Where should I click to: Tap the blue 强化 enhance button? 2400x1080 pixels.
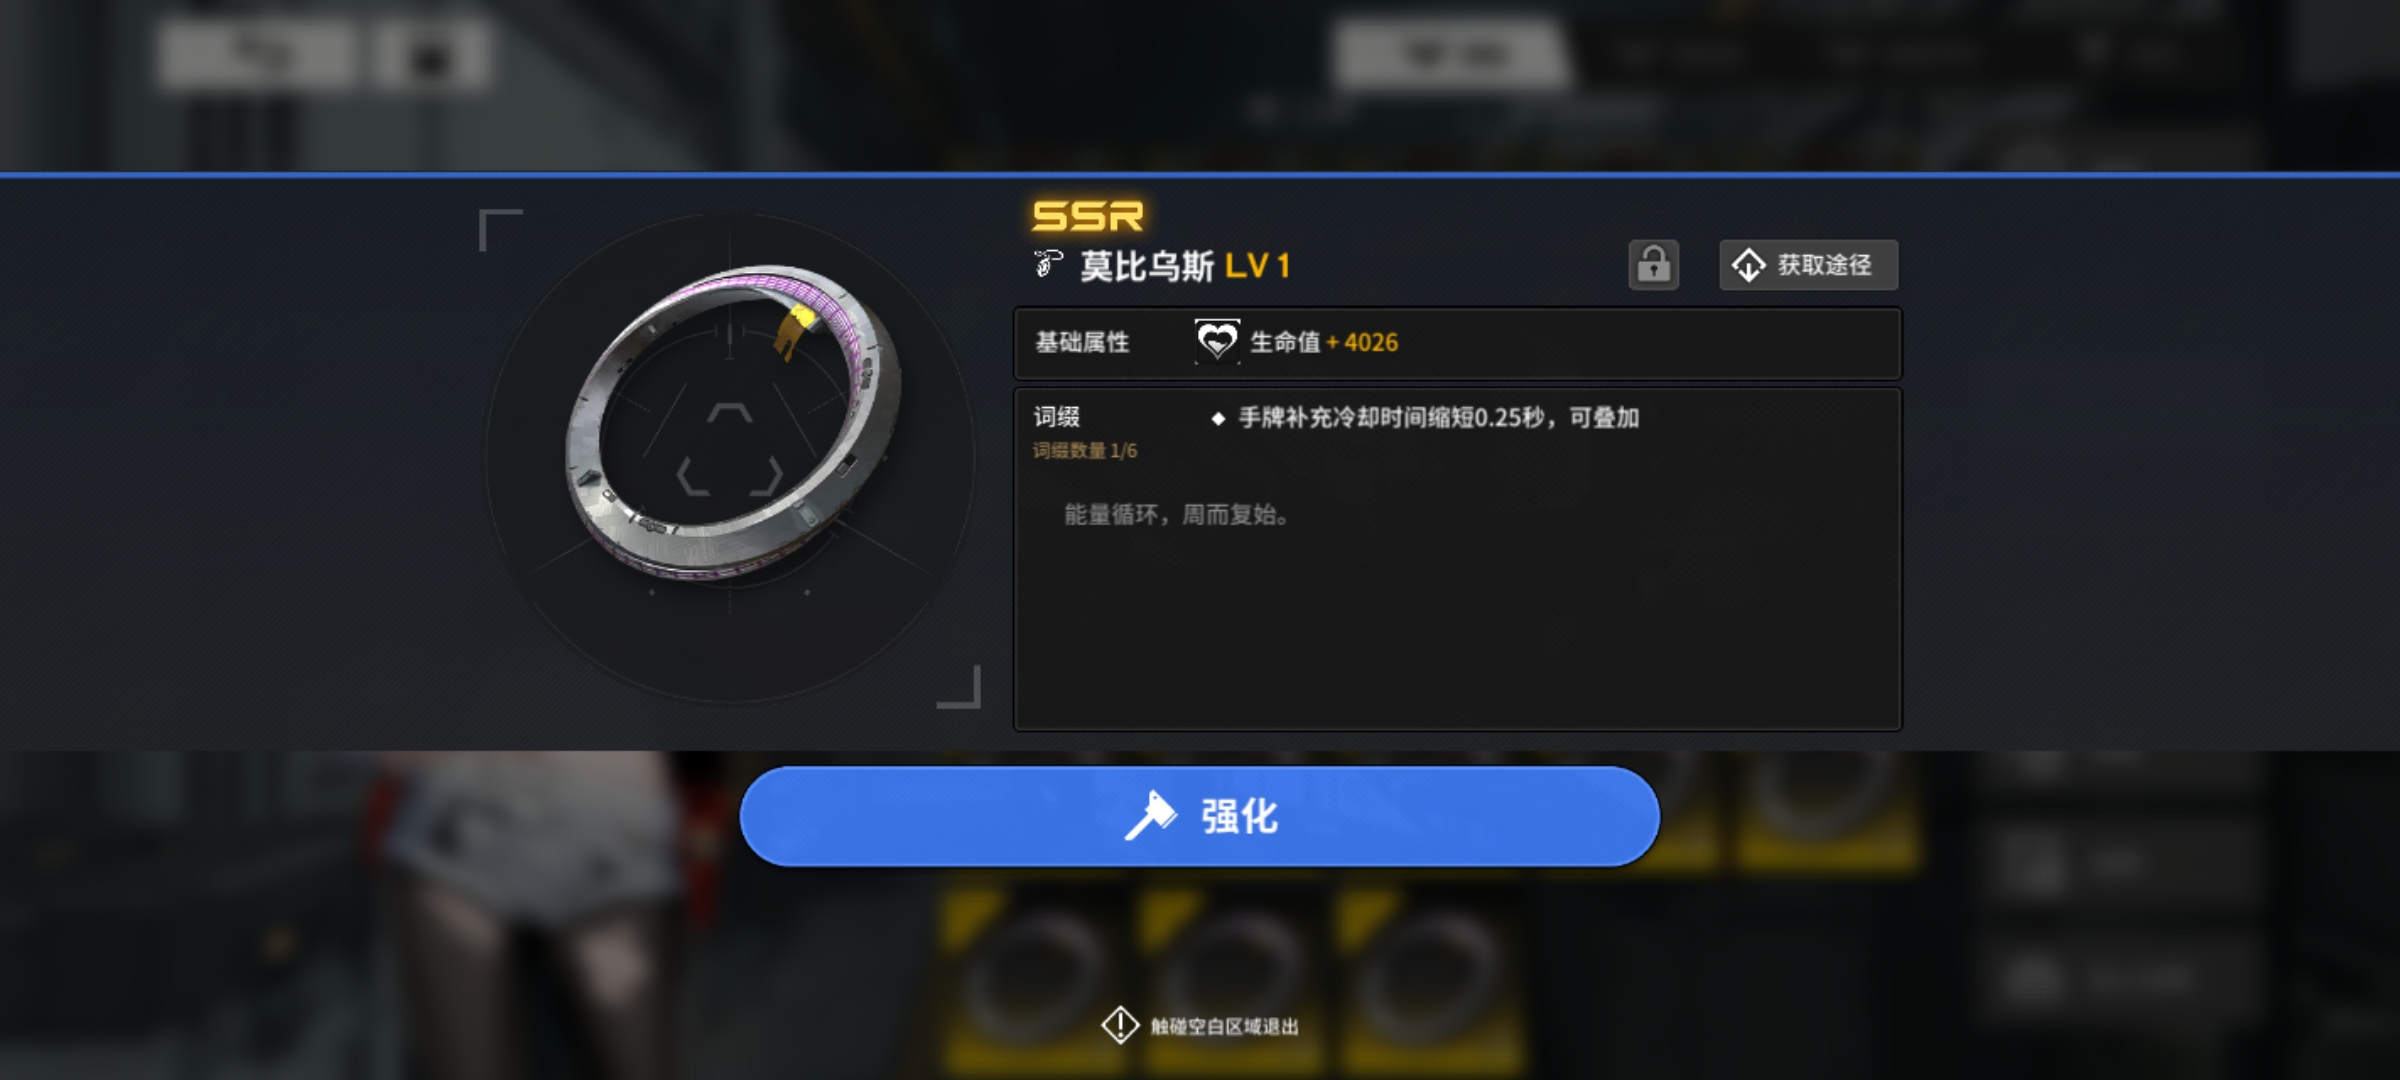[x=1199, y=816]
